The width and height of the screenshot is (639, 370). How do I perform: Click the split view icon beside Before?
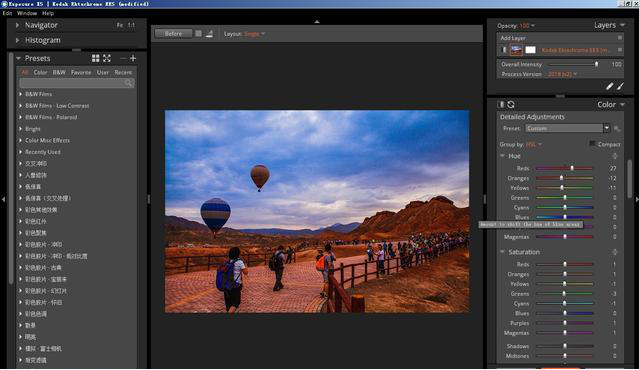(198, 34)
